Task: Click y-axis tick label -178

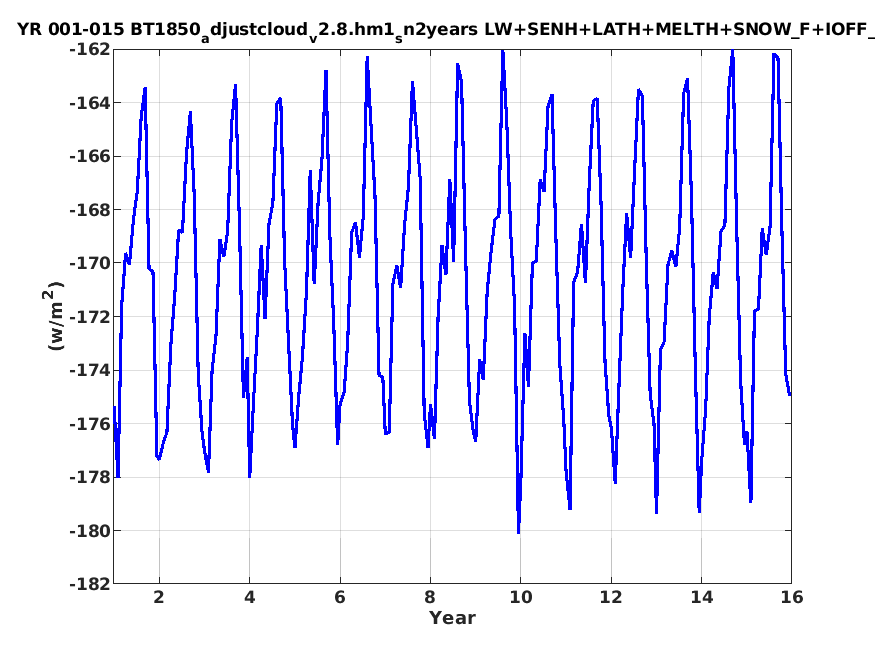Action: pyautogui.click(x=90, y=477)
